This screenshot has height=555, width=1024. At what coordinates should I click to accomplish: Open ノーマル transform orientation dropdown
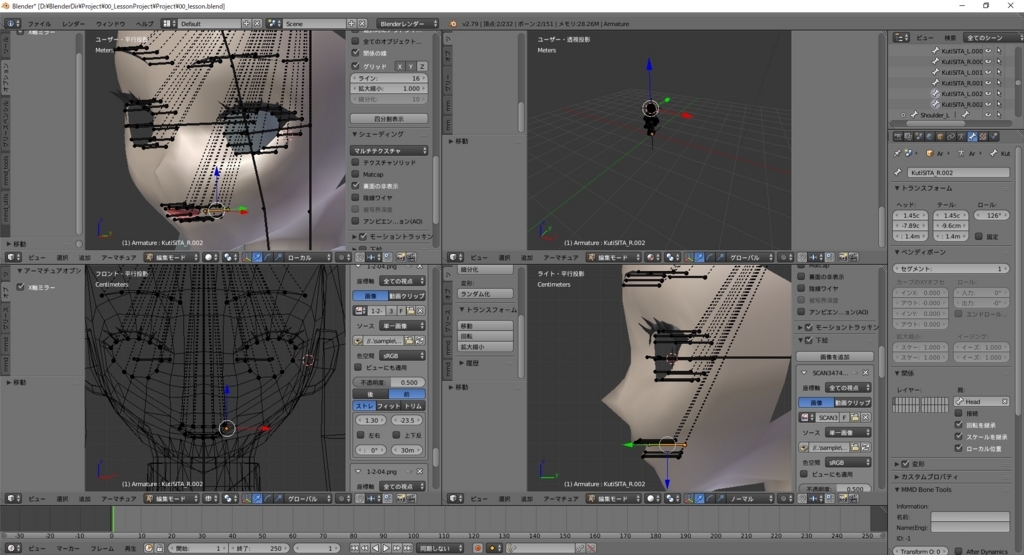coord(750,498)
